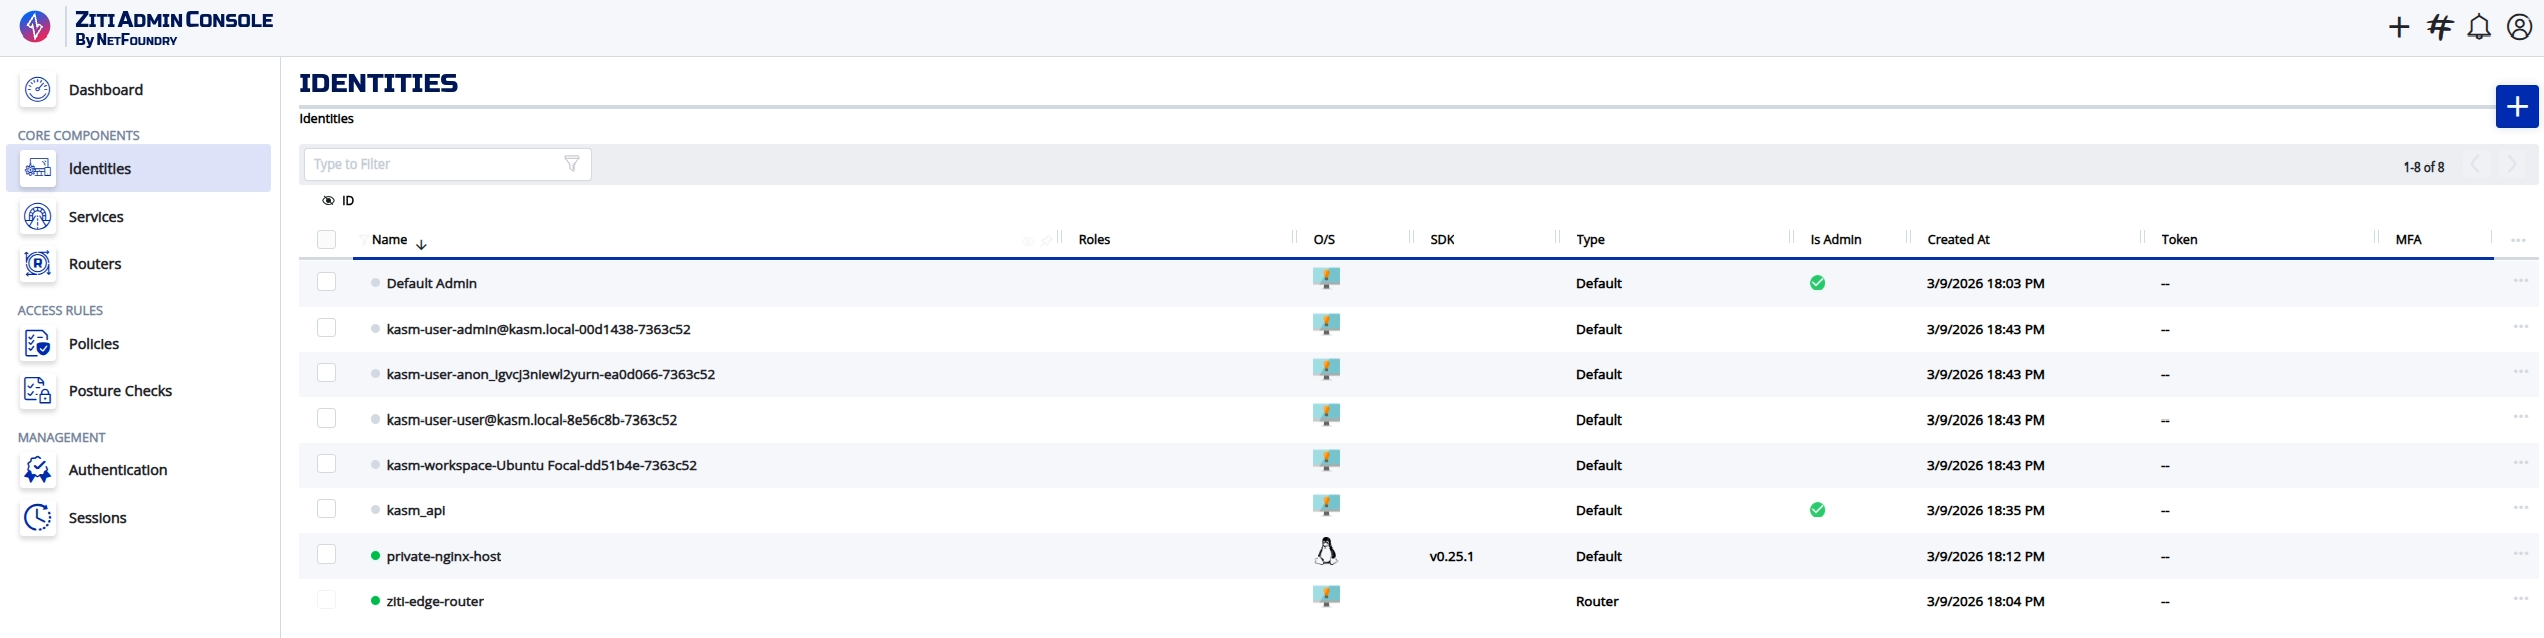Open kasm-user-anon identity row

[550, 375]
